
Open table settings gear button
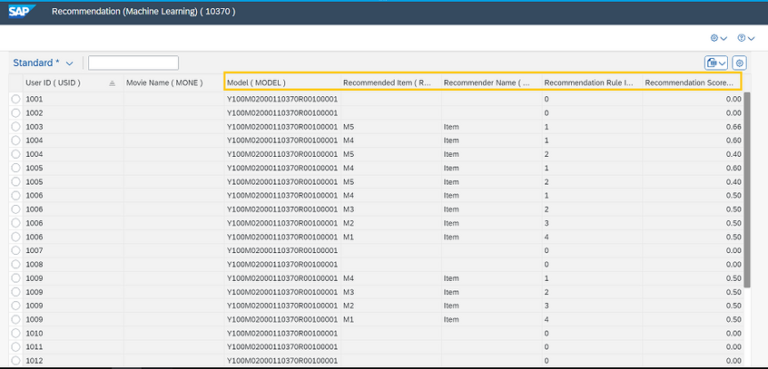coord(740,63)
